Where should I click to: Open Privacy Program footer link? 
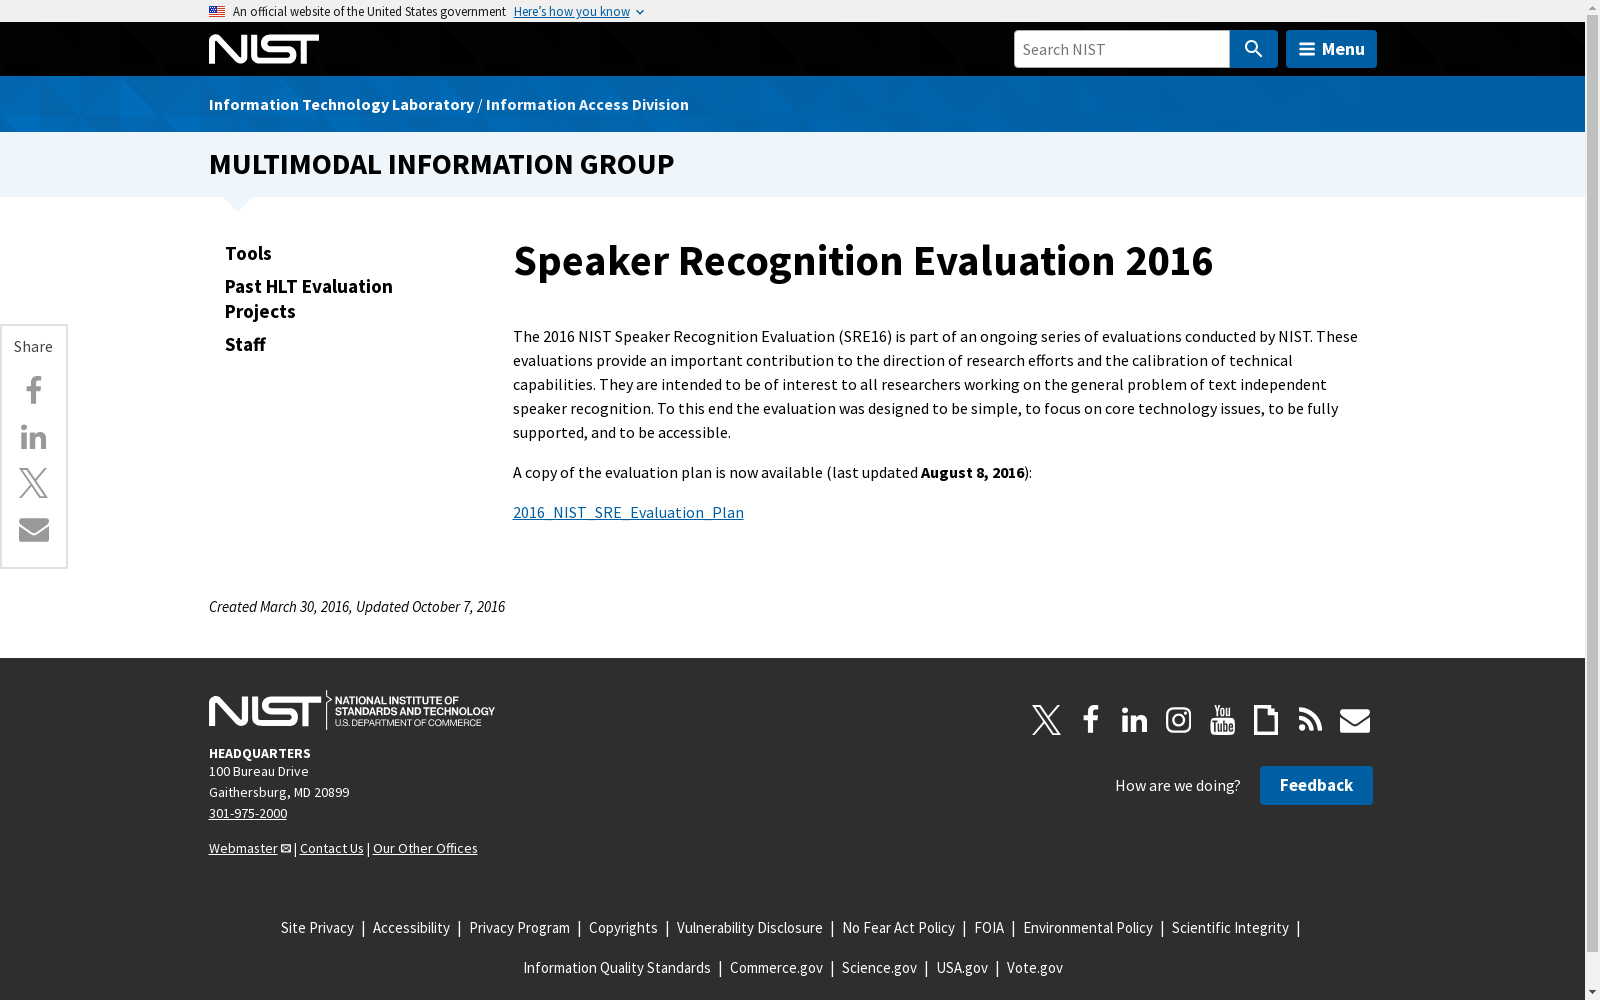tap(519, 928)
